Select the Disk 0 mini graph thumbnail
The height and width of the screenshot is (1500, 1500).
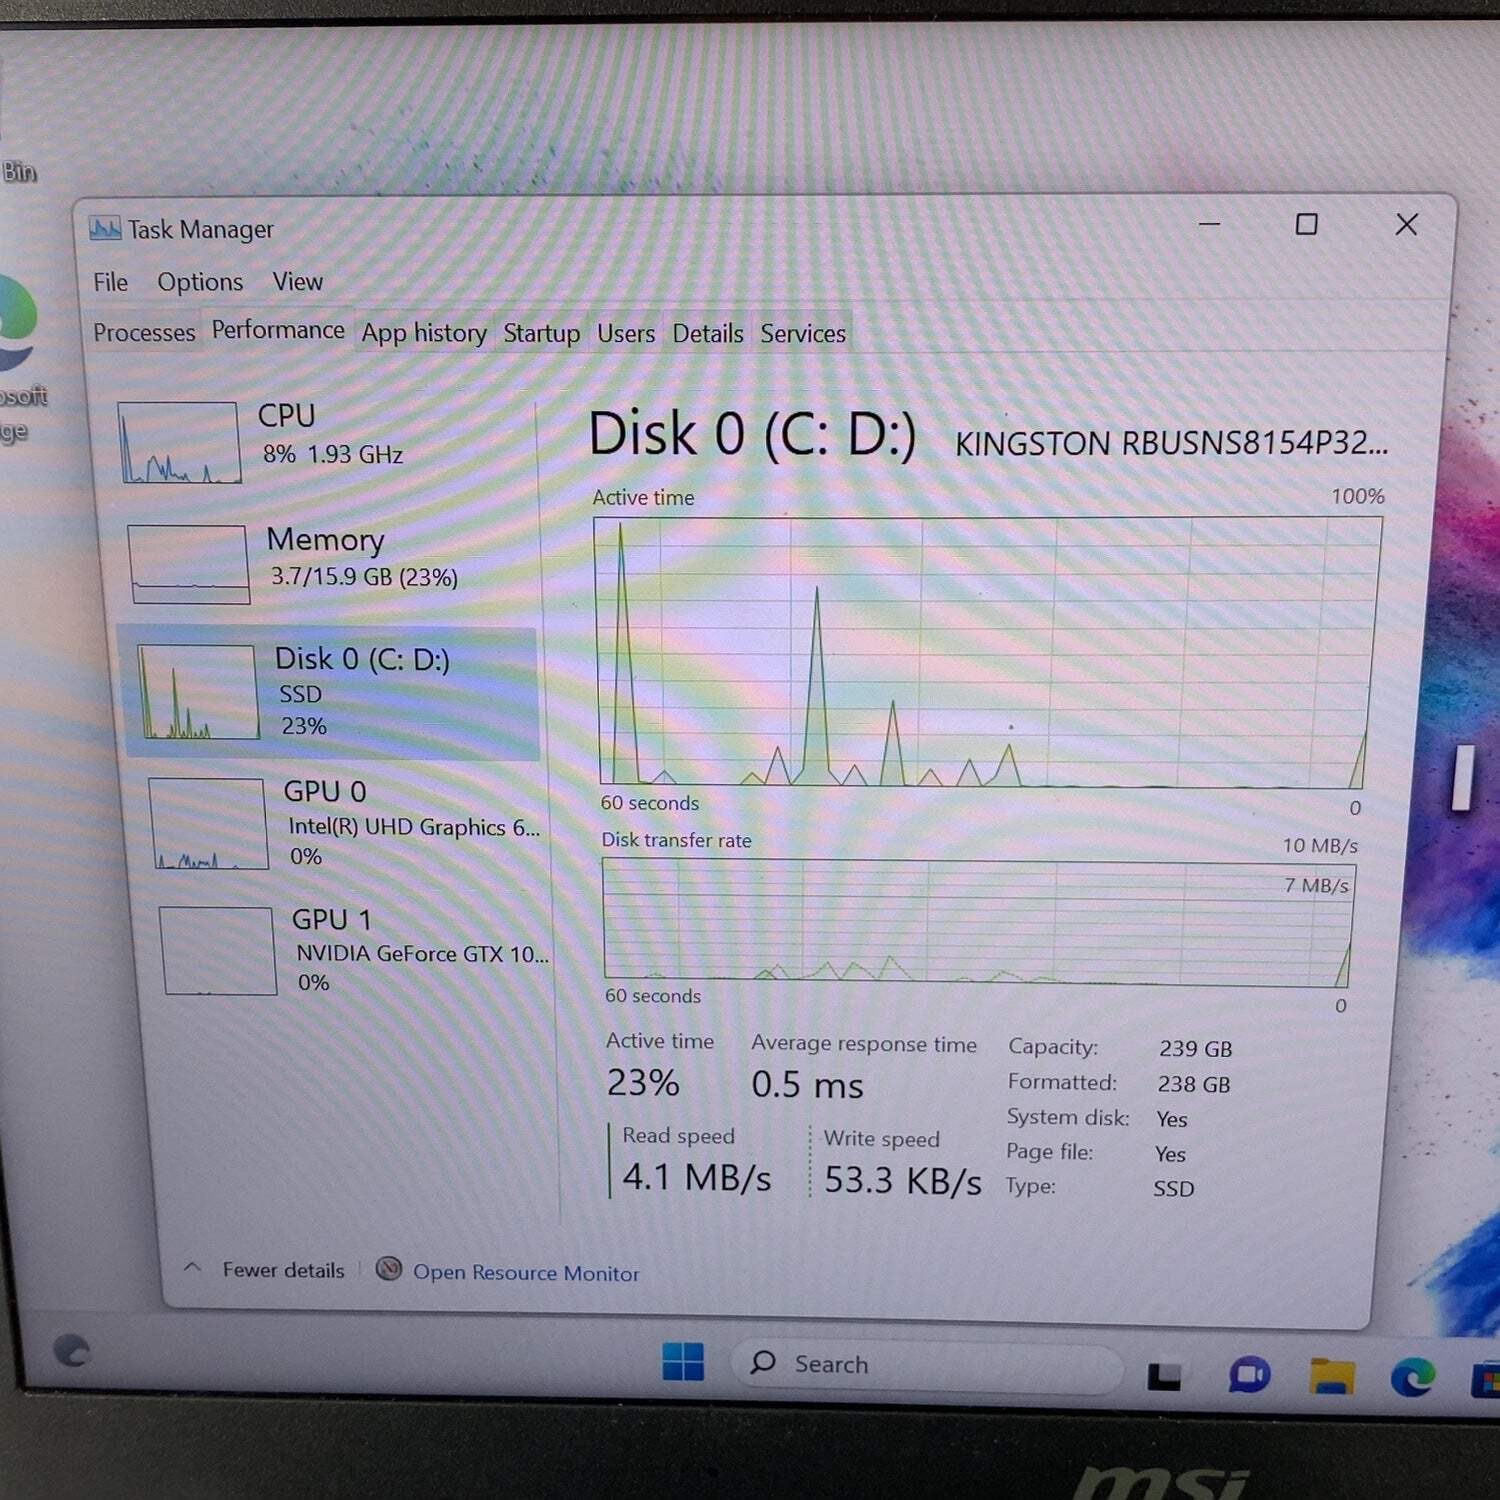click(x=198, y=692)
